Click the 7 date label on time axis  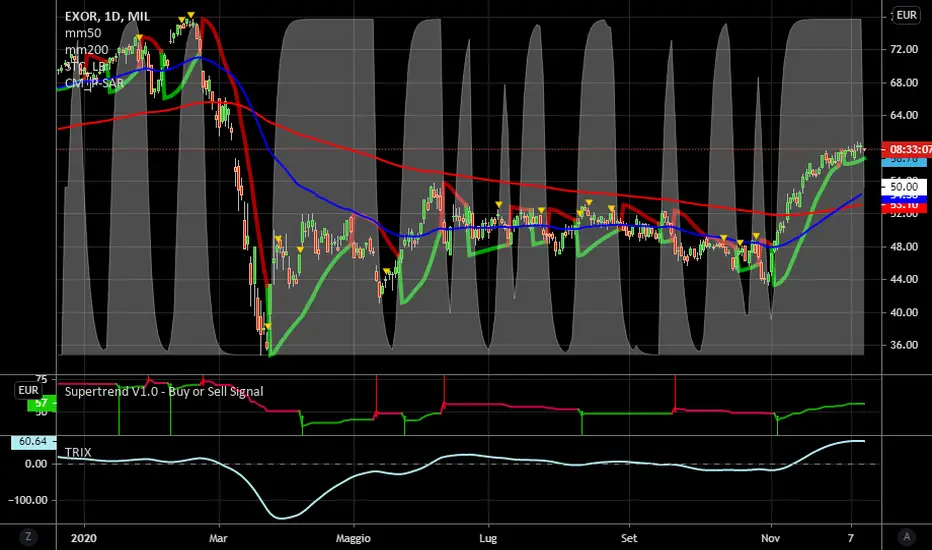click(851, 538)
